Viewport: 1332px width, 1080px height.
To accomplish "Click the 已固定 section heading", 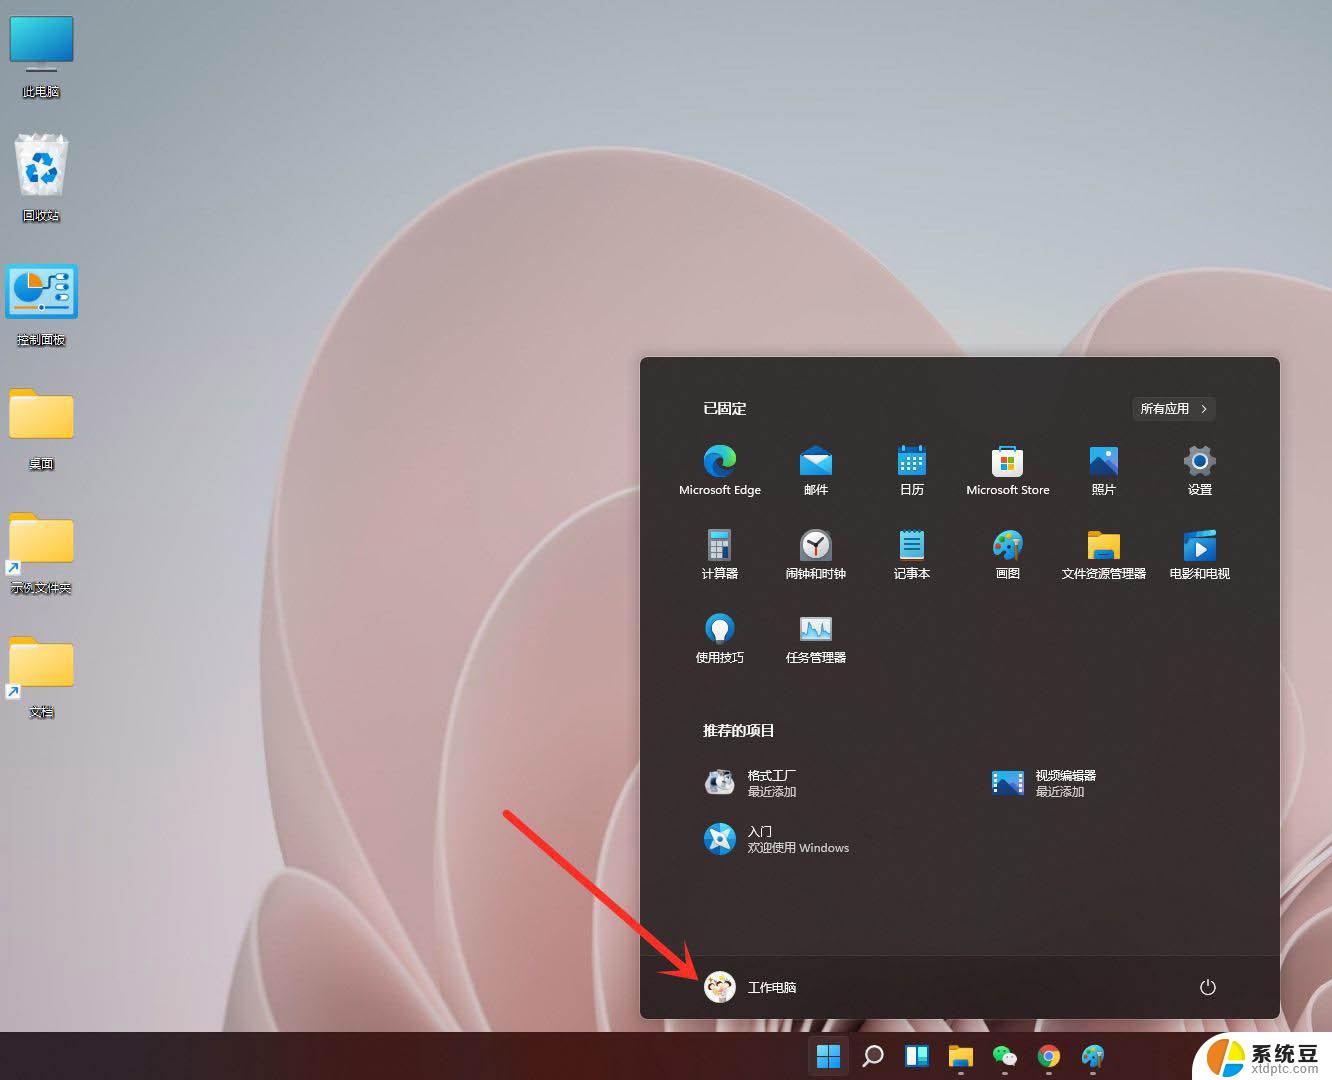I will coord(725,408).
